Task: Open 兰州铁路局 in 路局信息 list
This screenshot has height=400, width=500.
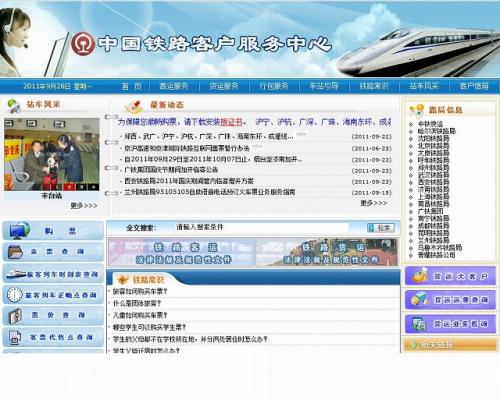Action: point(434,240)
